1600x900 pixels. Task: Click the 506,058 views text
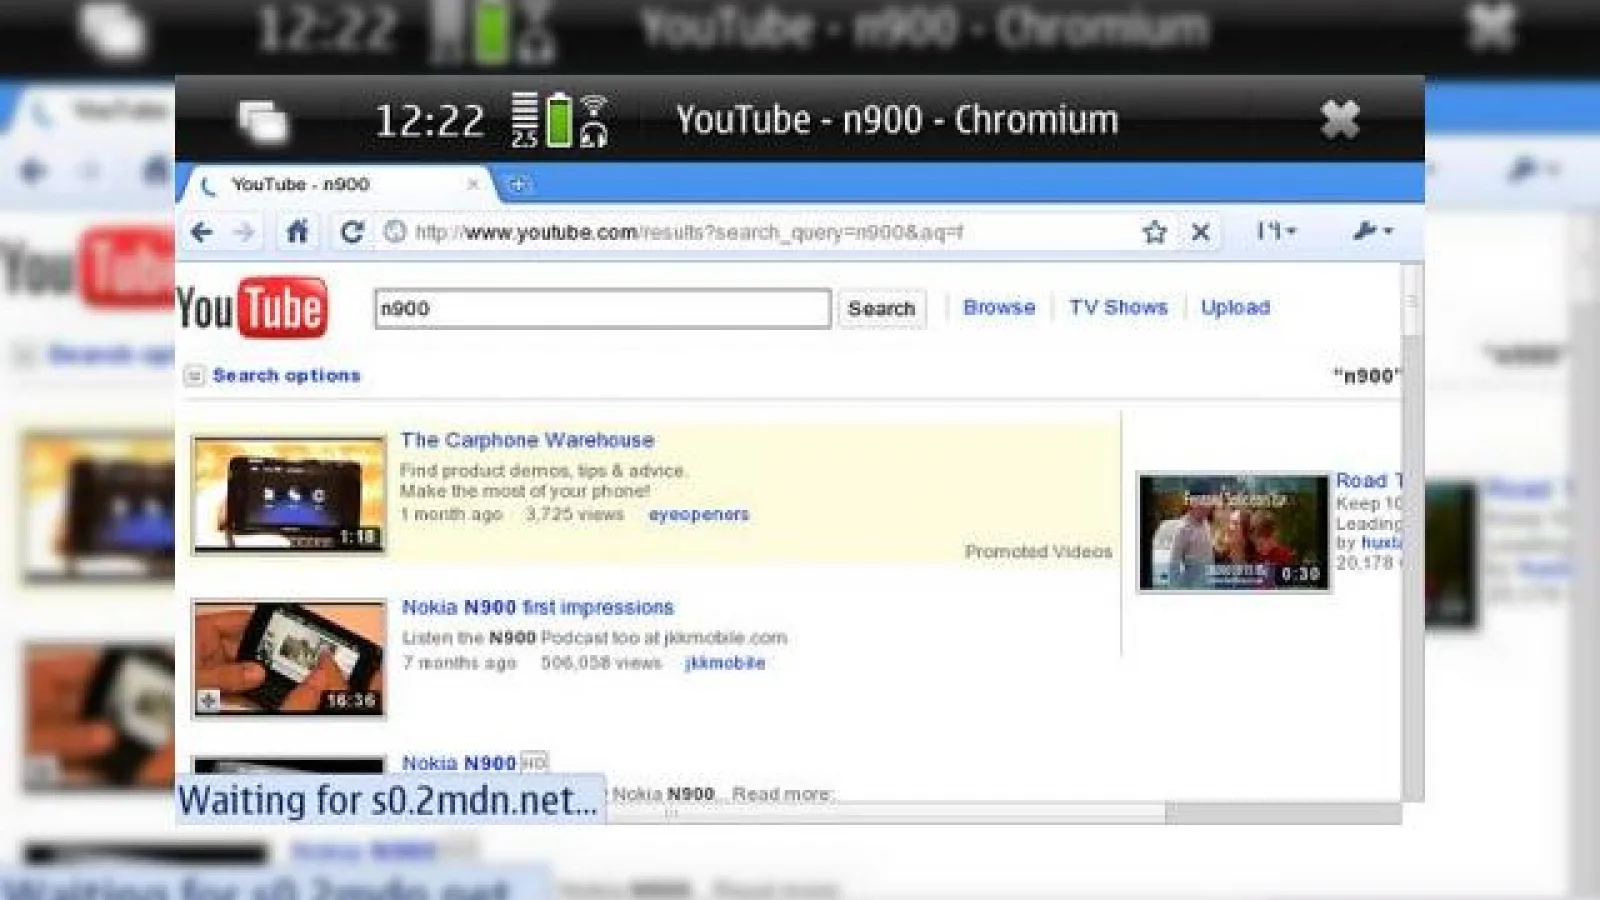(601, 662)
